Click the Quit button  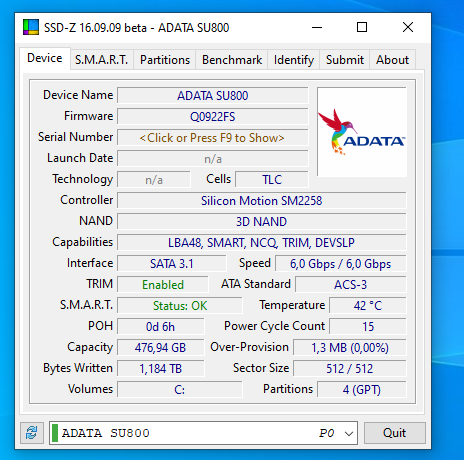pyautogui.click(x=394, y=433)
